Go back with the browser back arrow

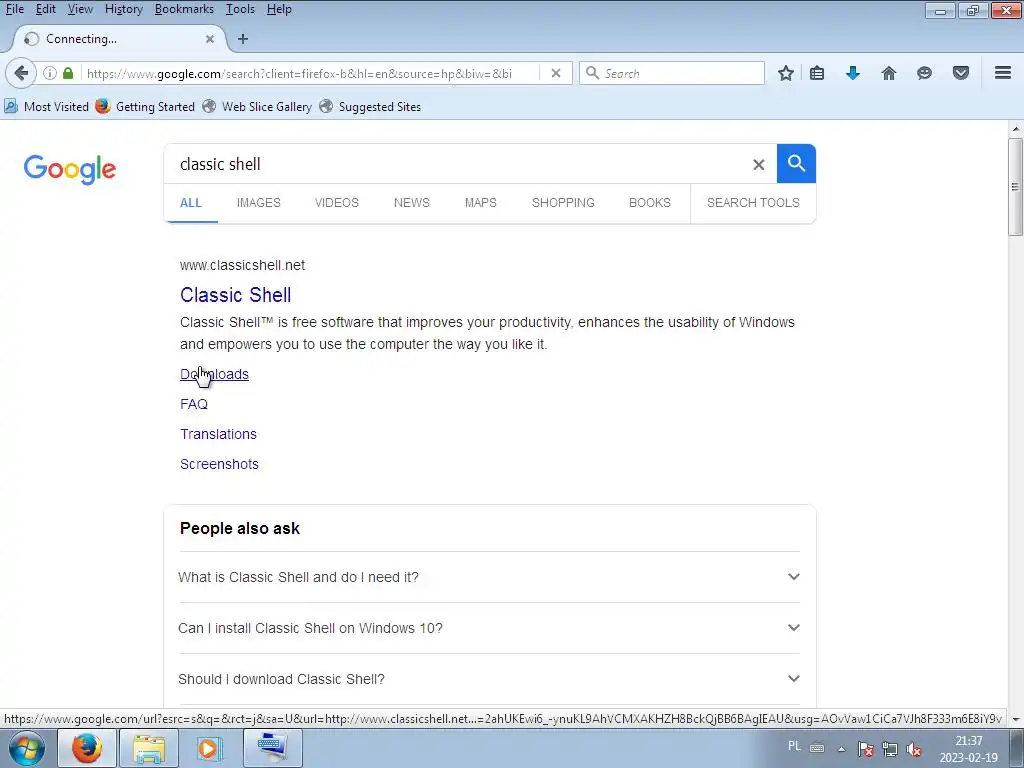pyautogui.click(x=21, y=73)
